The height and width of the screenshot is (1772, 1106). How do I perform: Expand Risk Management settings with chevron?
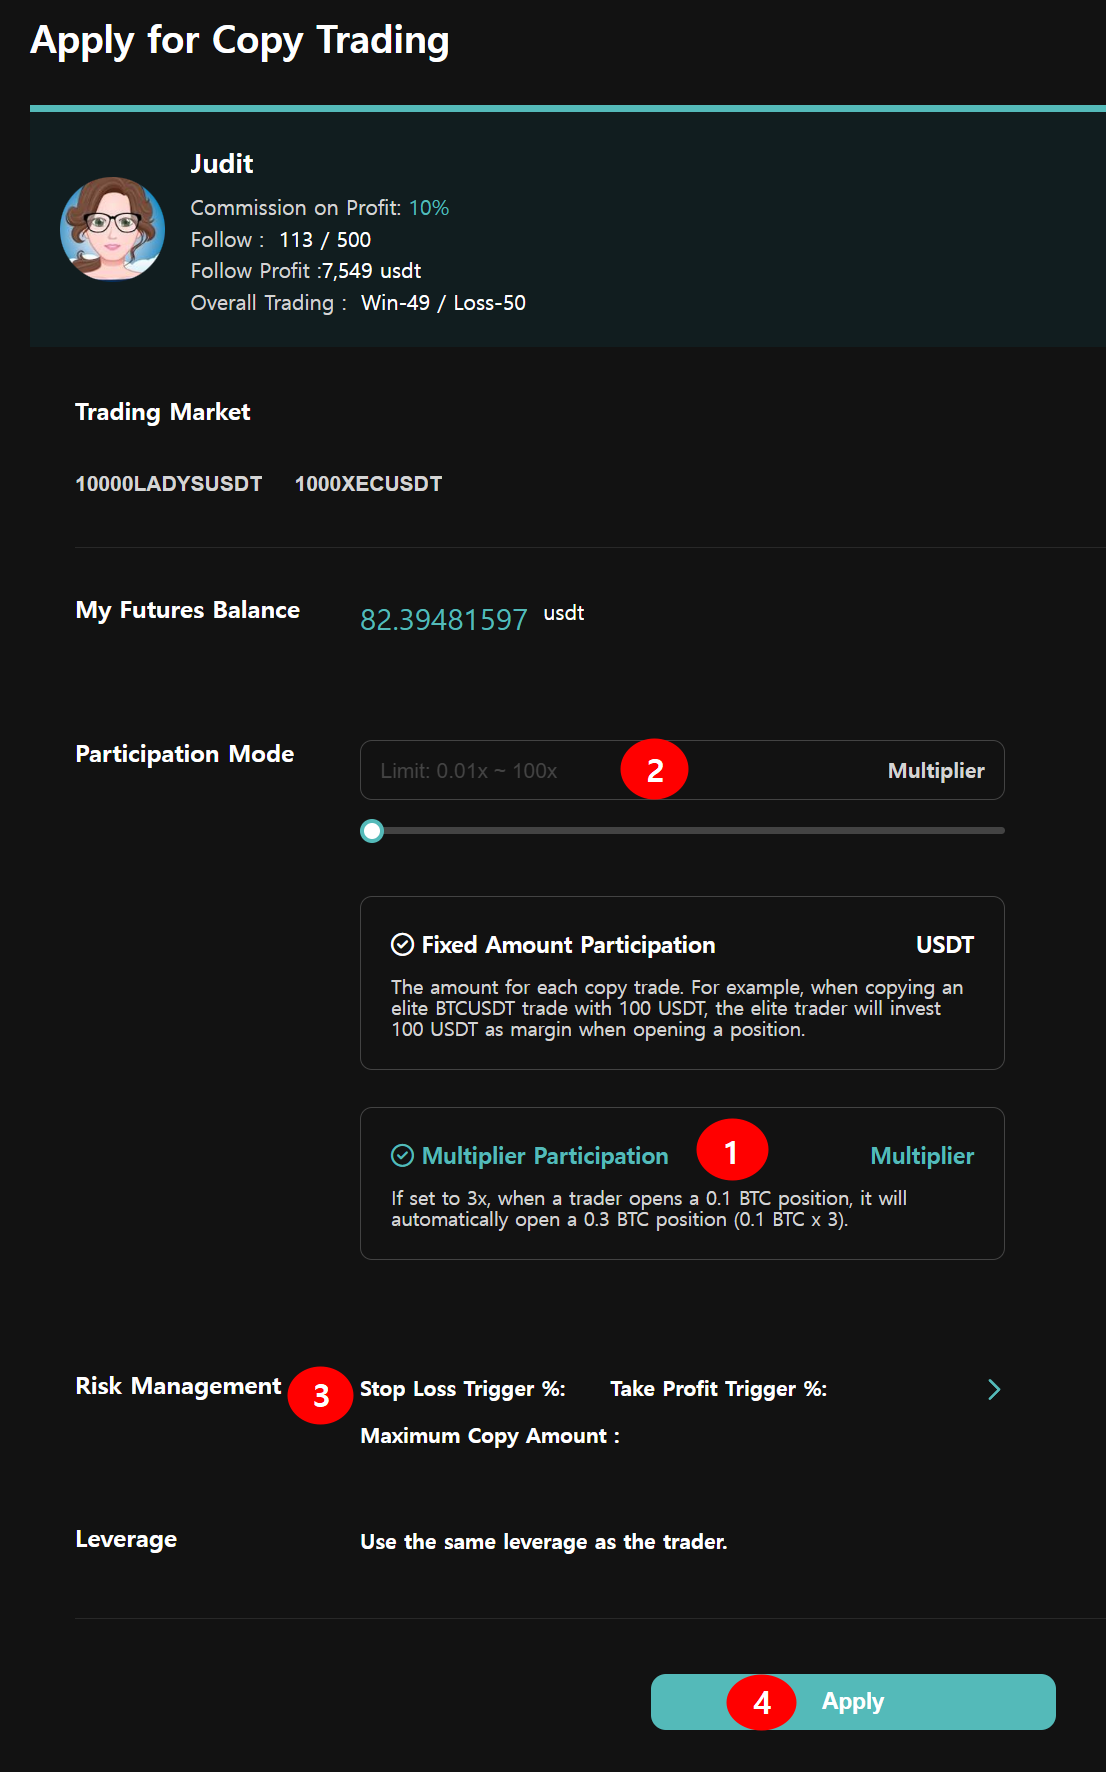[993, 1389]
